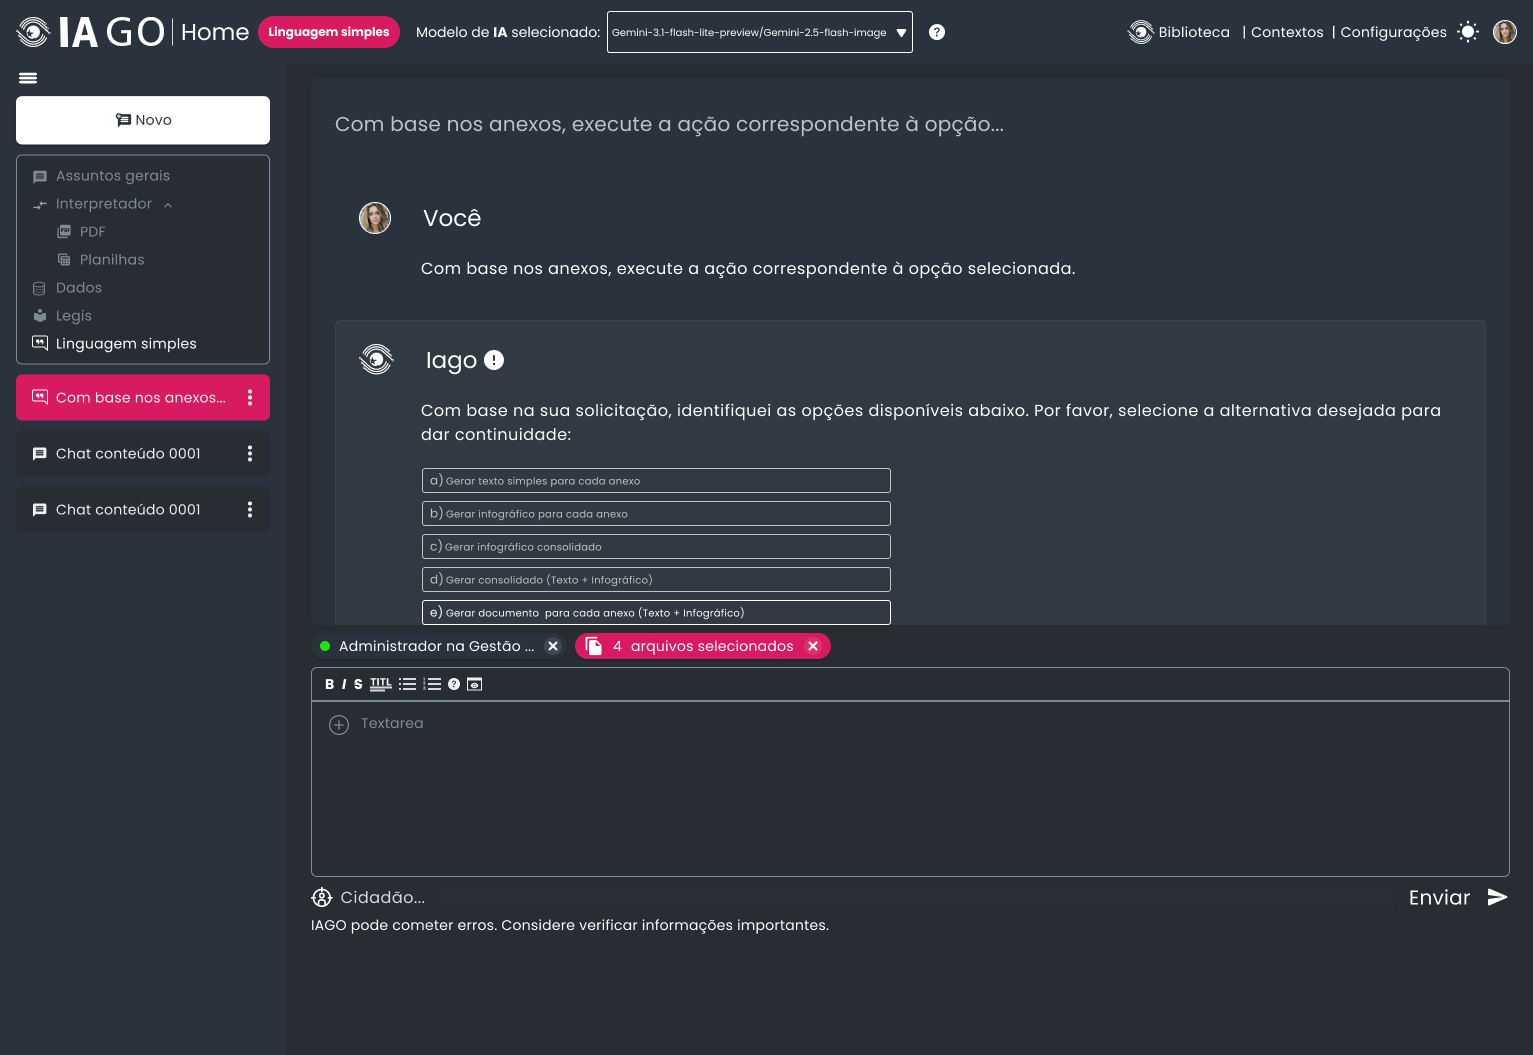
Task: Open Contextos in the top navigation
Action: coord(1287,32)
